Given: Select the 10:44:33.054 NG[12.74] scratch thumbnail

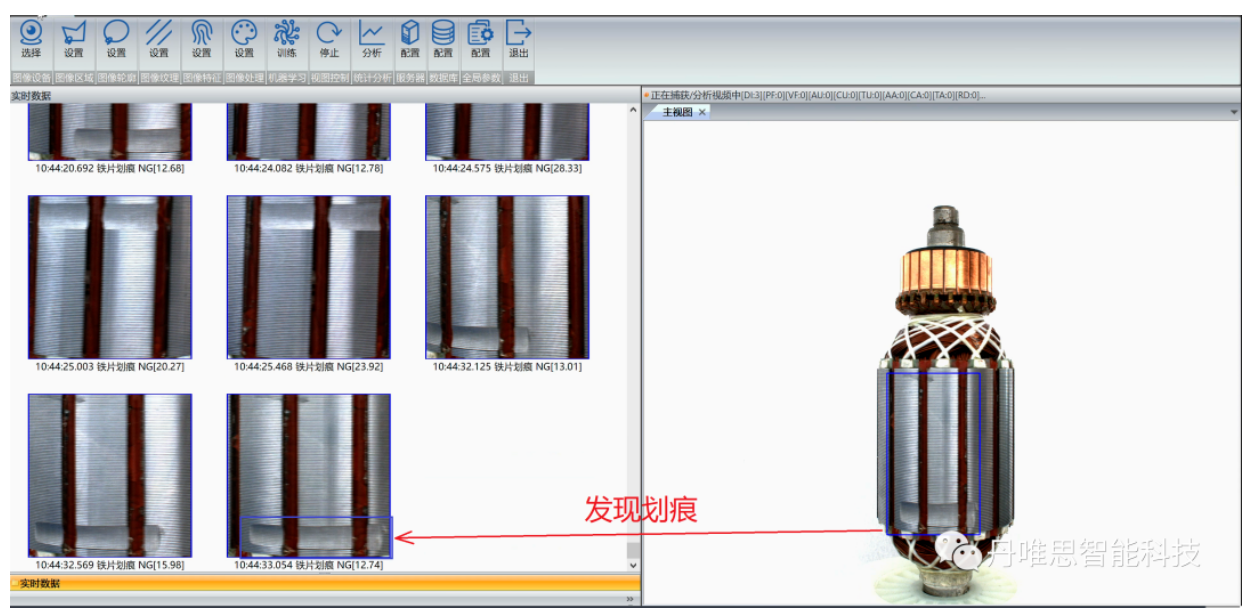Looking at the screenshot, I should coord(309,476).
